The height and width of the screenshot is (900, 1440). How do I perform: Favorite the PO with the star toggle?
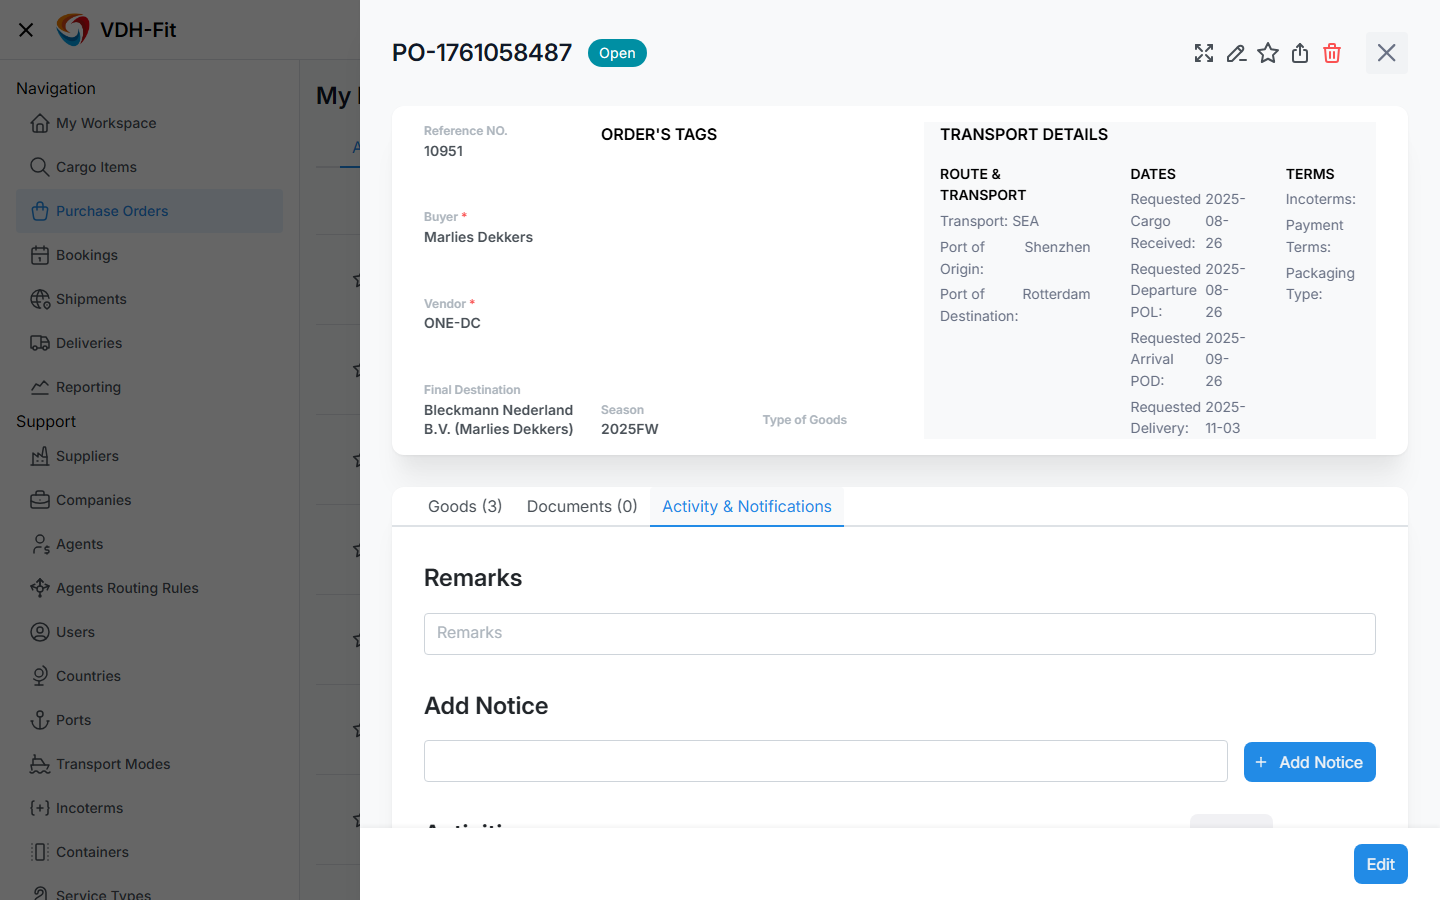pos(1268,53)
